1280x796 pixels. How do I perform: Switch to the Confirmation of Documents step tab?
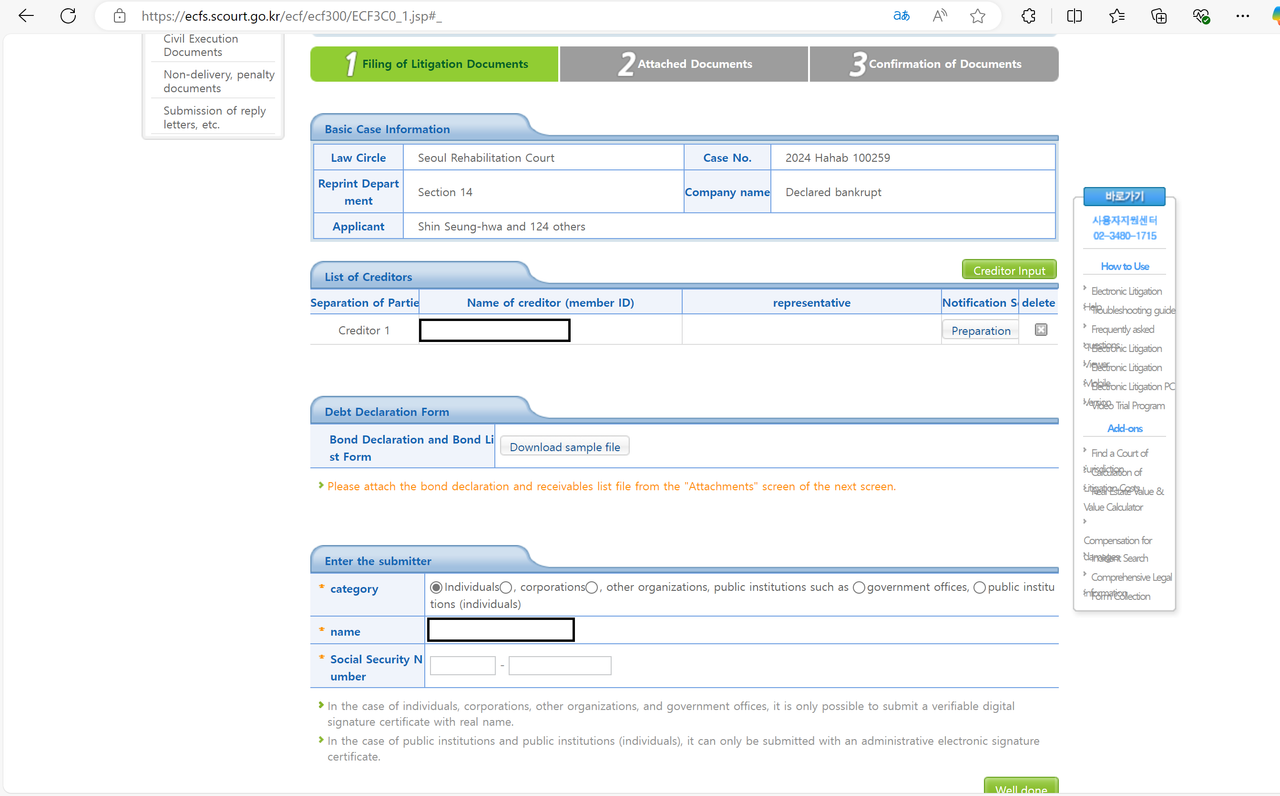click(x=934, y=64)
